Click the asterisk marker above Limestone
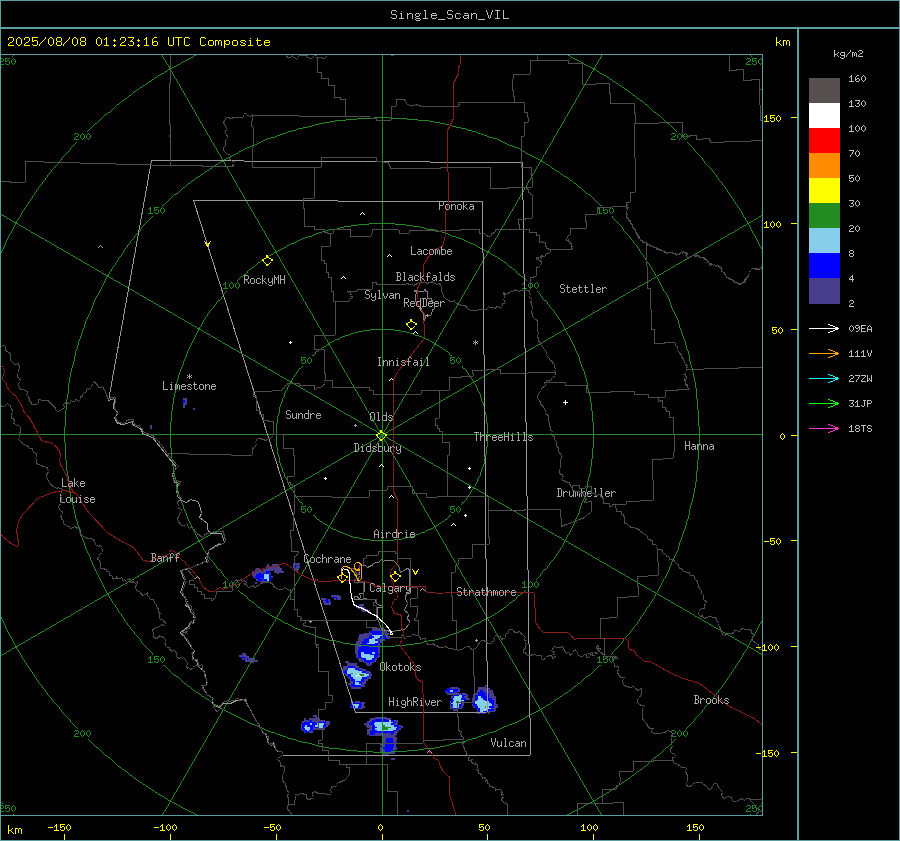This screenshot has height=841, width=900. 189,377
